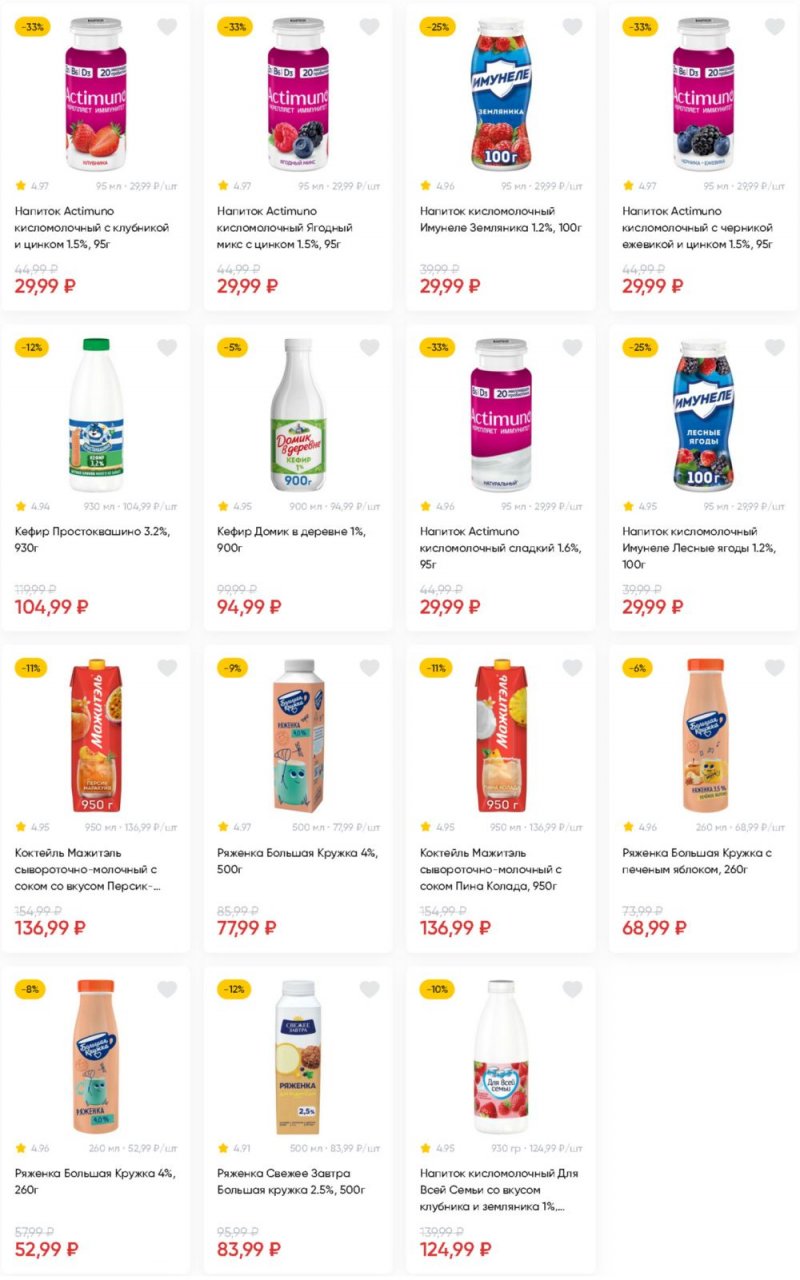This screenshot has width=800, height=1280.
Task: Click the 4.97 star rating on Actimuno клубника
Action: point(33,186)
